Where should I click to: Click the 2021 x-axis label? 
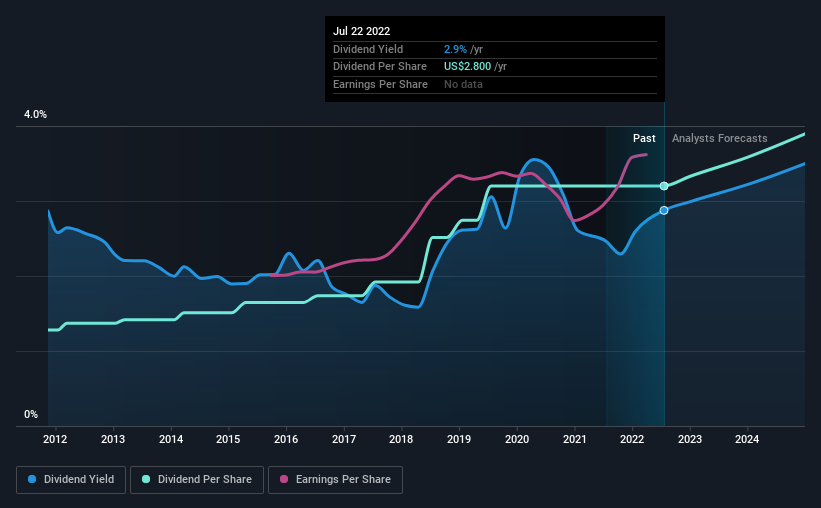coord(574,439)
